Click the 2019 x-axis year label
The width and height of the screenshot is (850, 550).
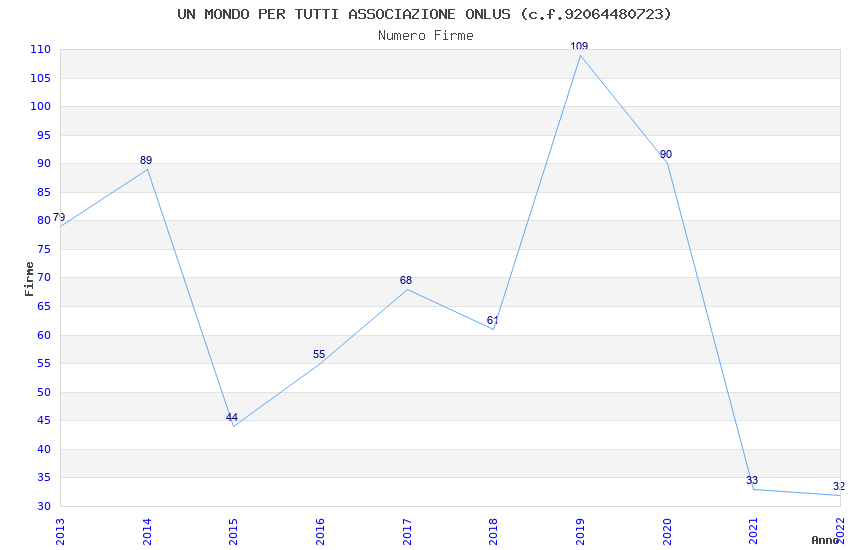(x=580, y=531)
